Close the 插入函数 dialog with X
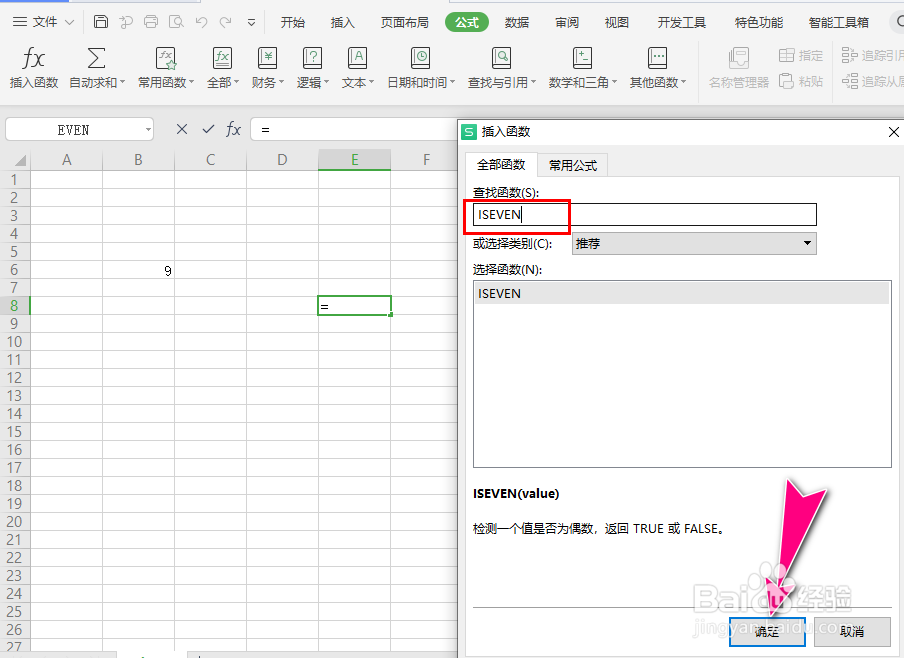 (x=893, y=132)
